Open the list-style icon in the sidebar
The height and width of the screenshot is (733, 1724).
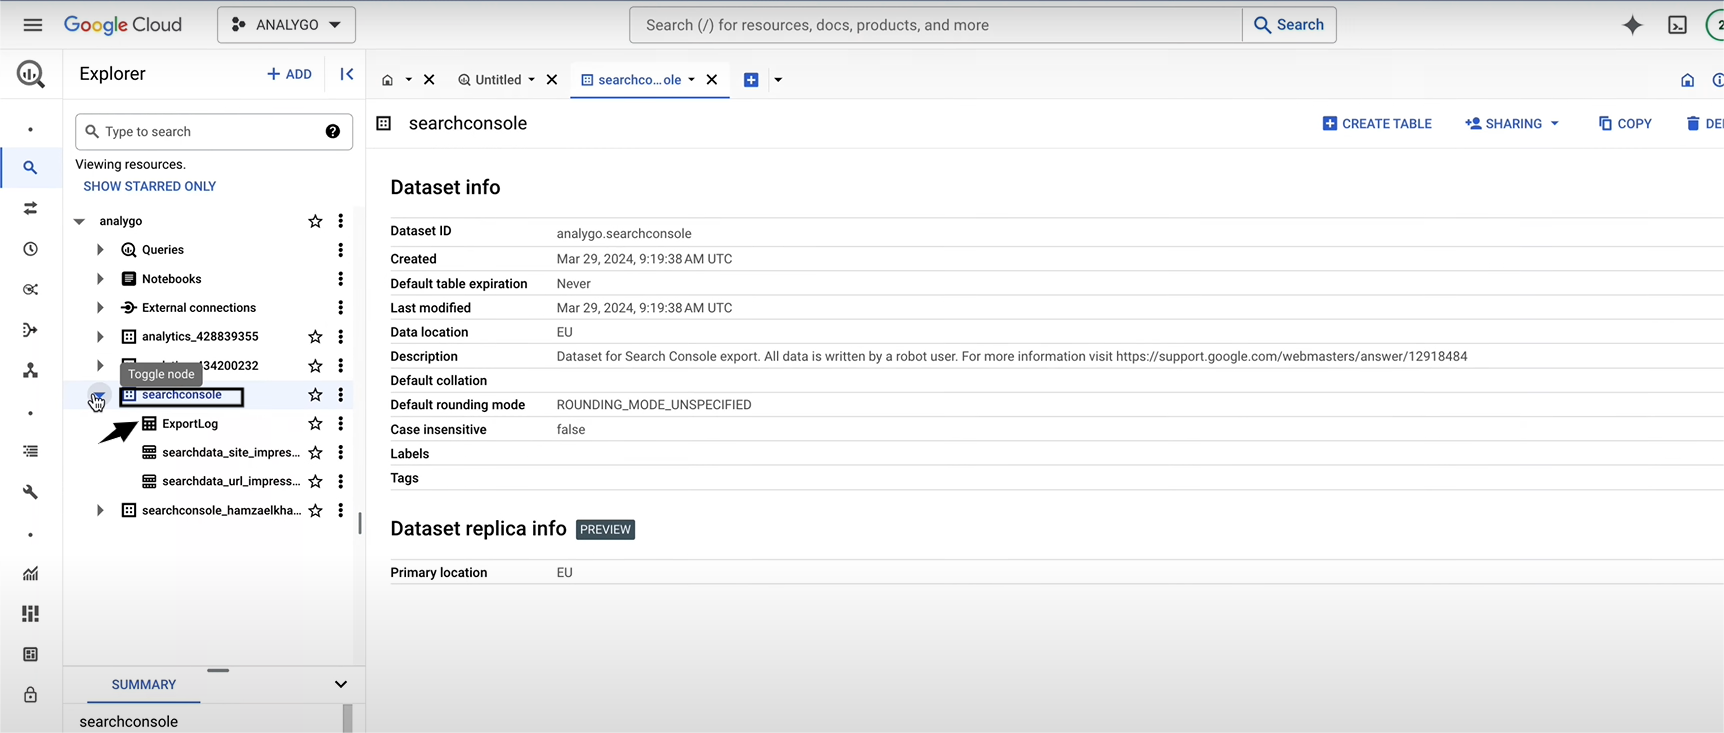(x=31, y=452)
